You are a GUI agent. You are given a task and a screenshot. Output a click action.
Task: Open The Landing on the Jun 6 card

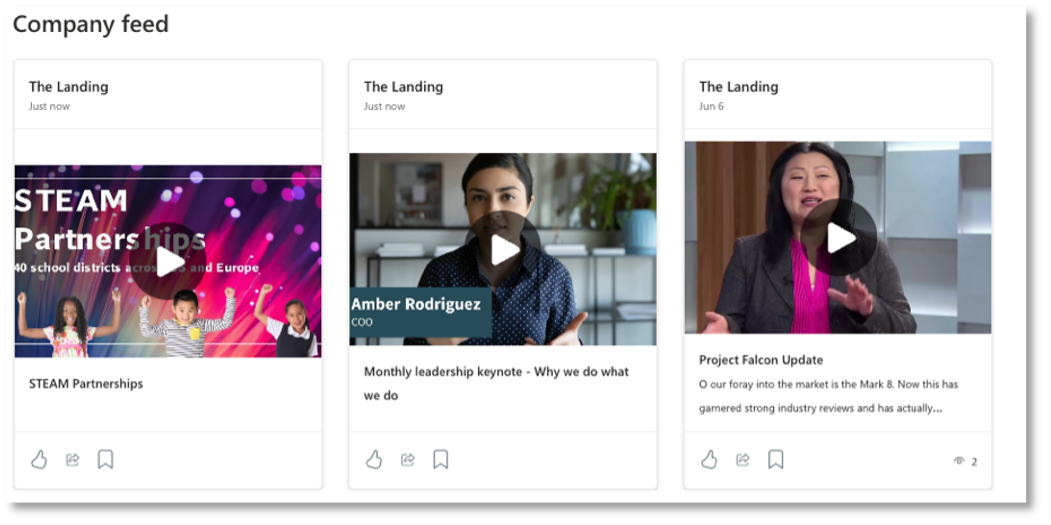738,87
